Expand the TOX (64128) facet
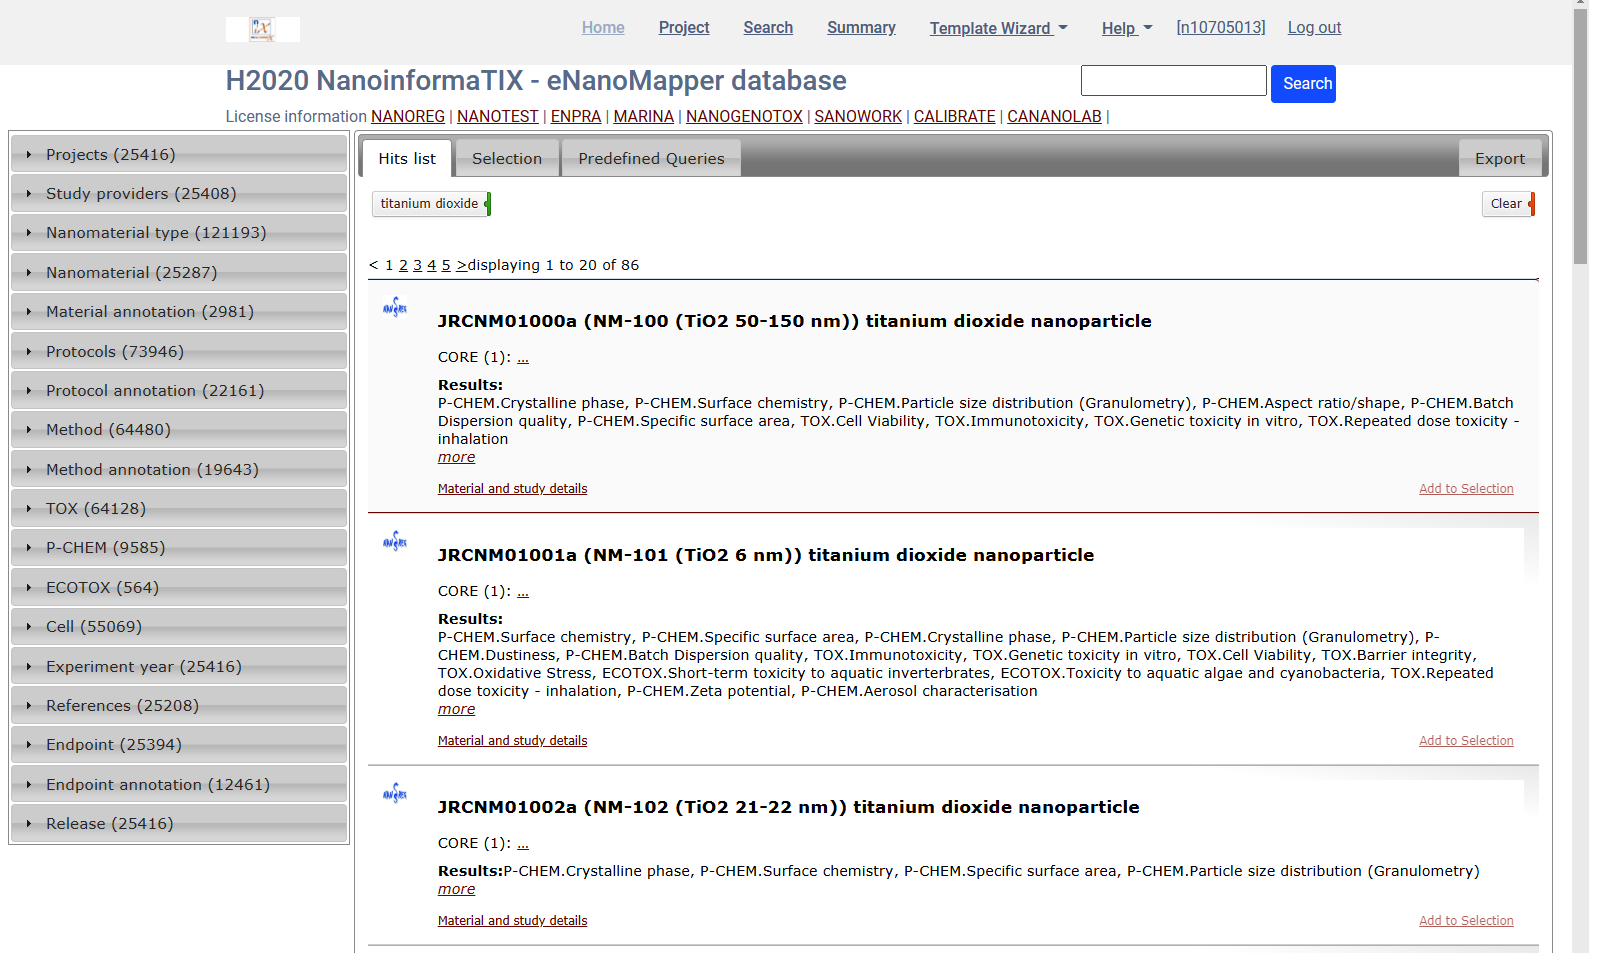Screen dimensions: 1600x953 pos(178,508)
